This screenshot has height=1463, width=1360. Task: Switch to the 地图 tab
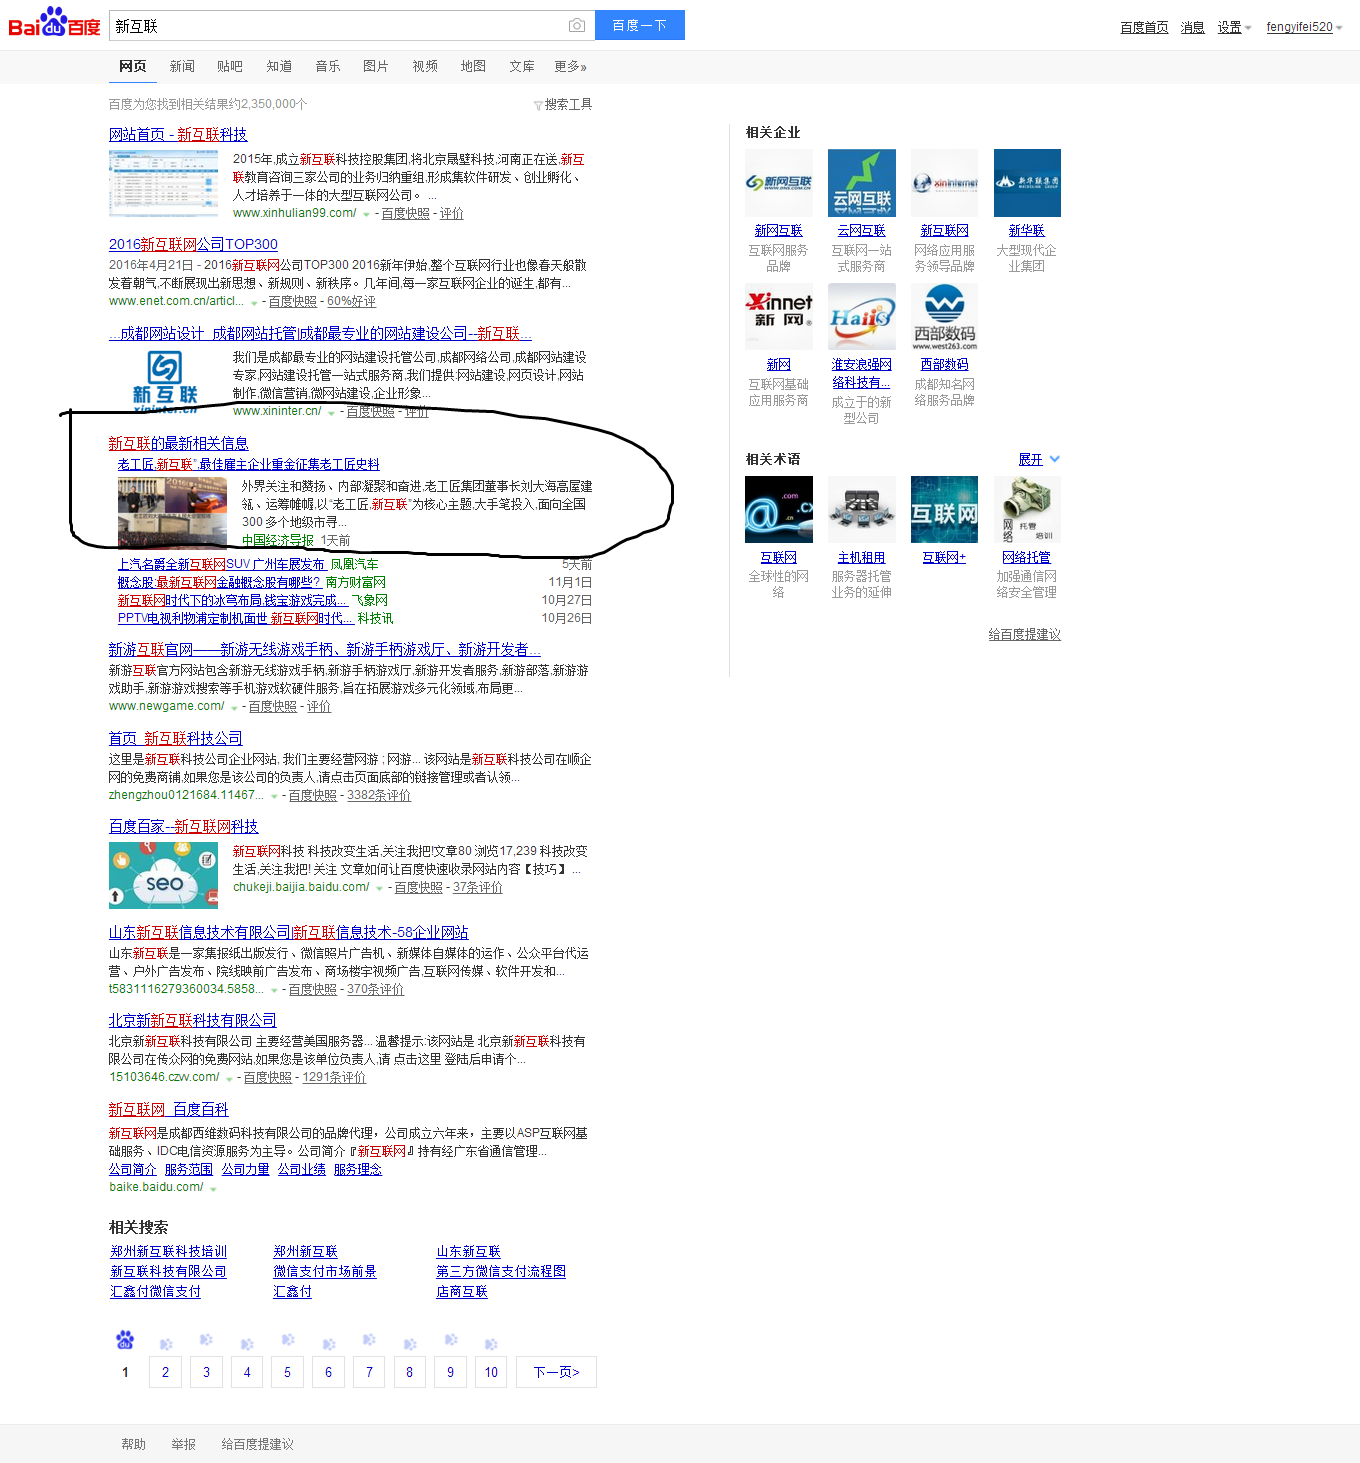point(473,66)
